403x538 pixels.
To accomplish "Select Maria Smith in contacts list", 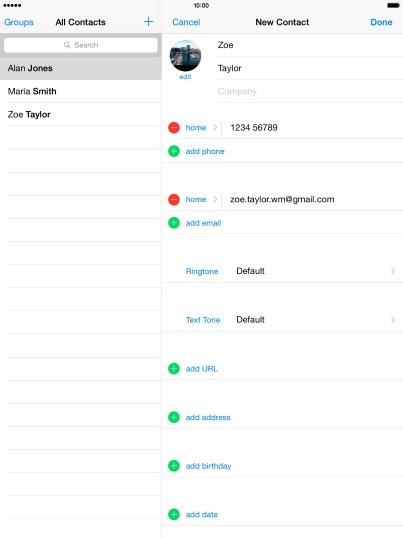I will tap(81, 91).
